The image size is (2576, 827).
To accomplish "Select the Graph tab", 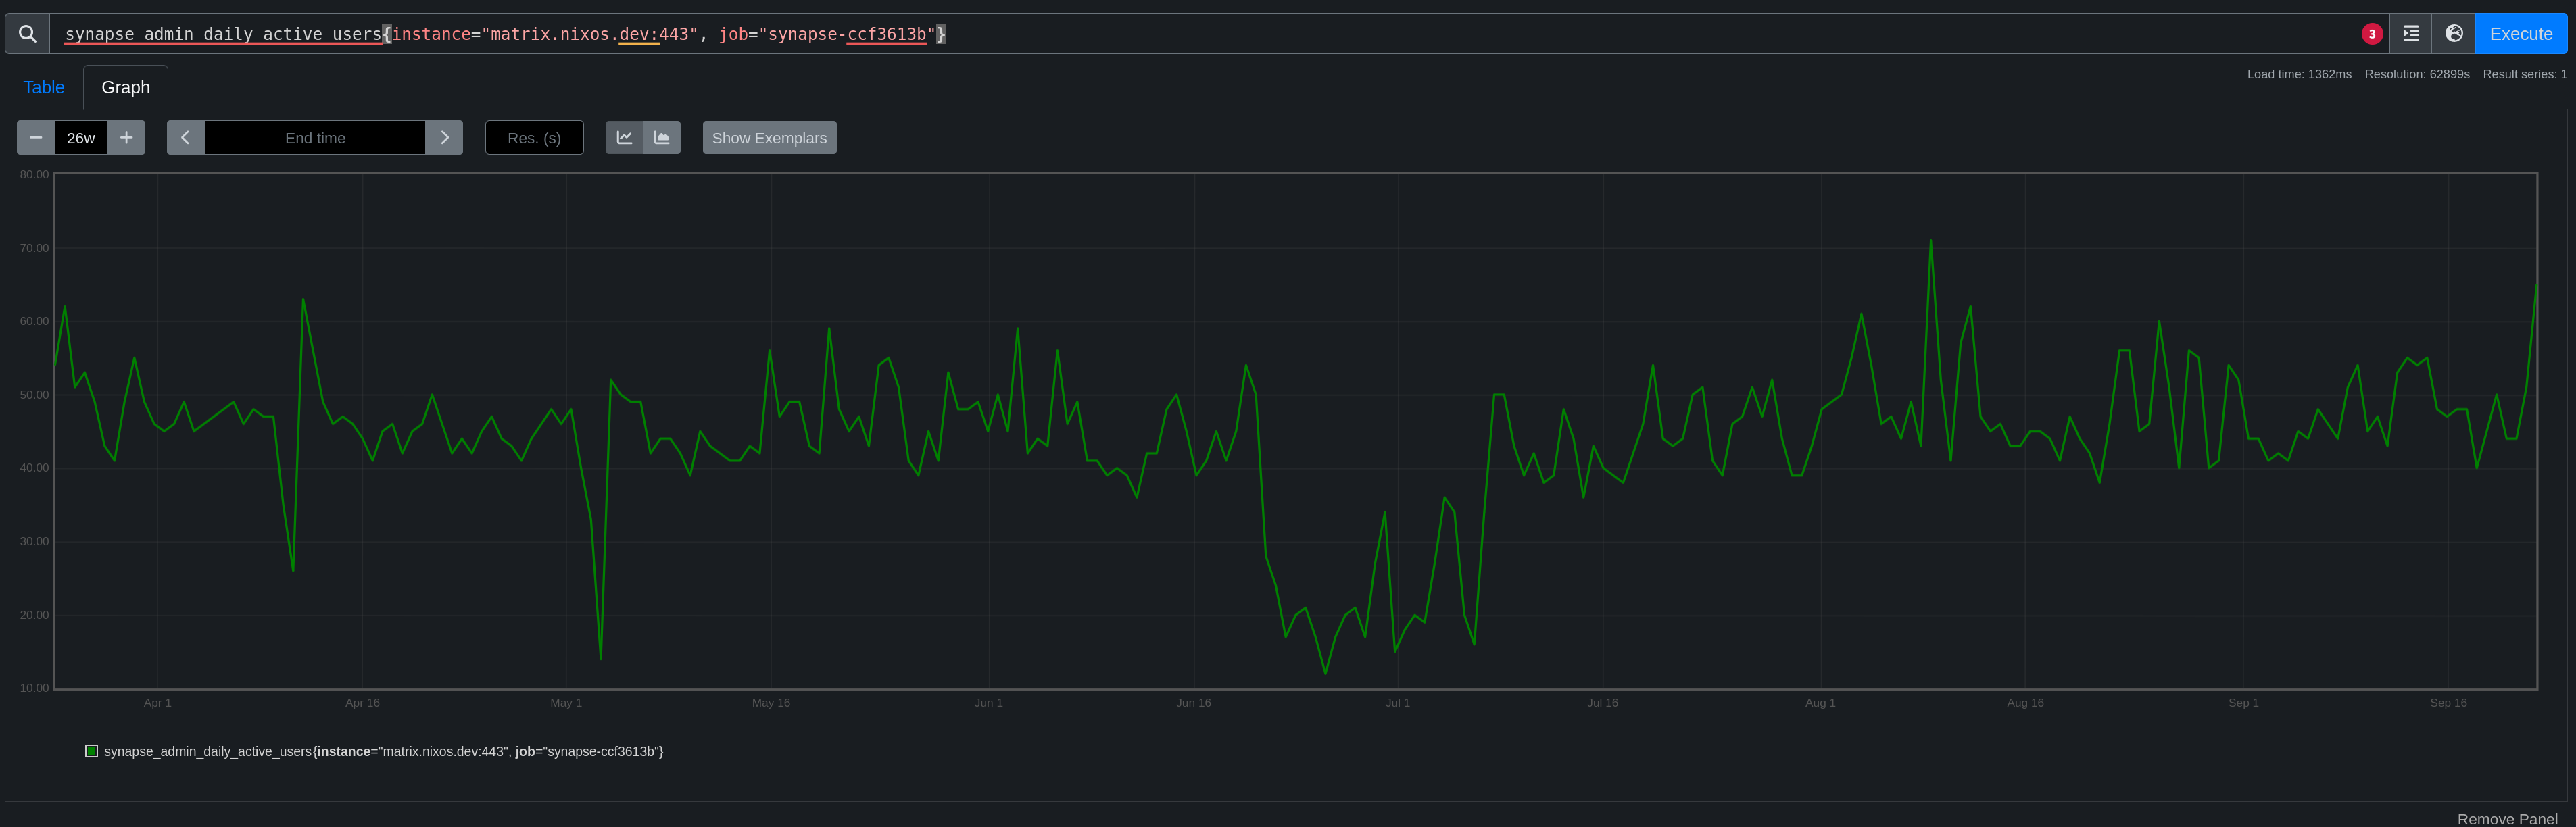I will click(126, 88).
